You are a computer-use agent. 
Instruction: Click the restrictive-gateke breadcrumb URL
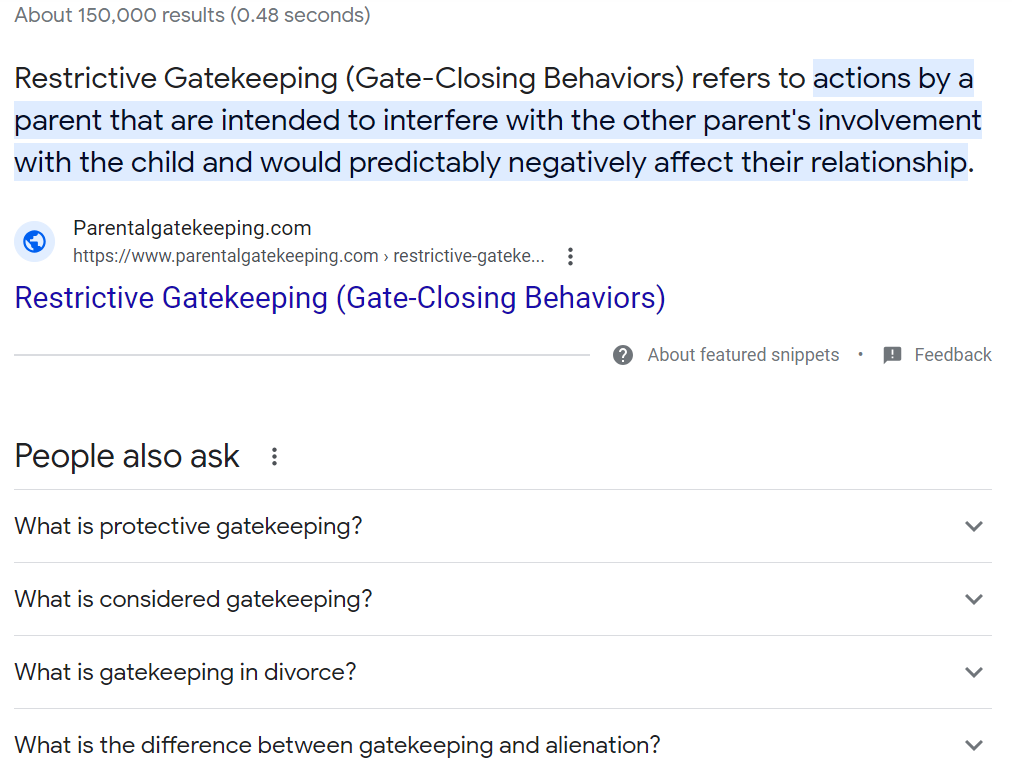click(309, 256)
